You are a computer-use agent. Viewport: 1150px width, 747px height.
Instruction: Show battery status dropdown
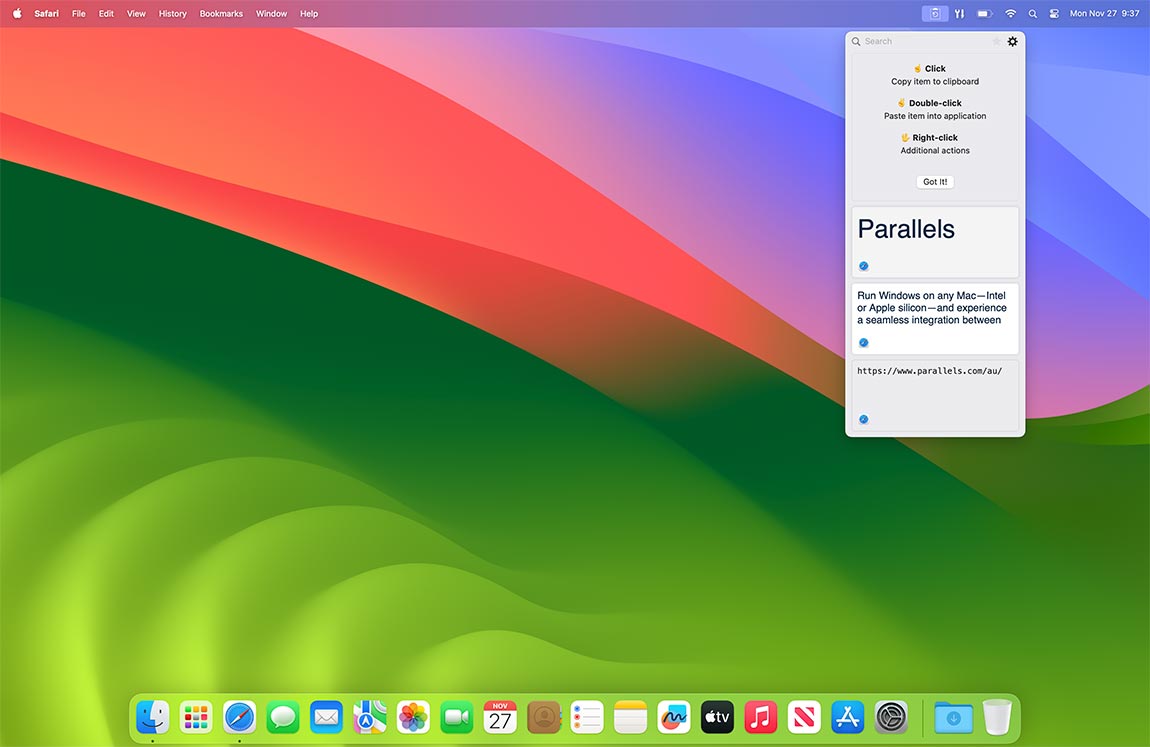985,14
